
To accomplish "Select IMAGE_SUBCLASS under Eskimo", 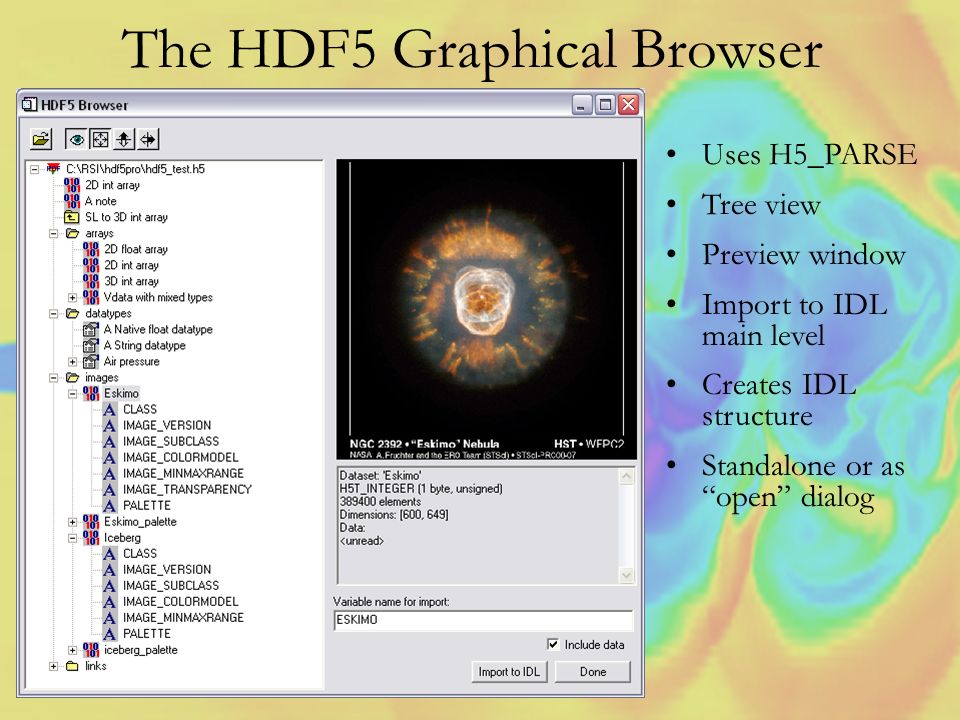I will click(171, 441).
